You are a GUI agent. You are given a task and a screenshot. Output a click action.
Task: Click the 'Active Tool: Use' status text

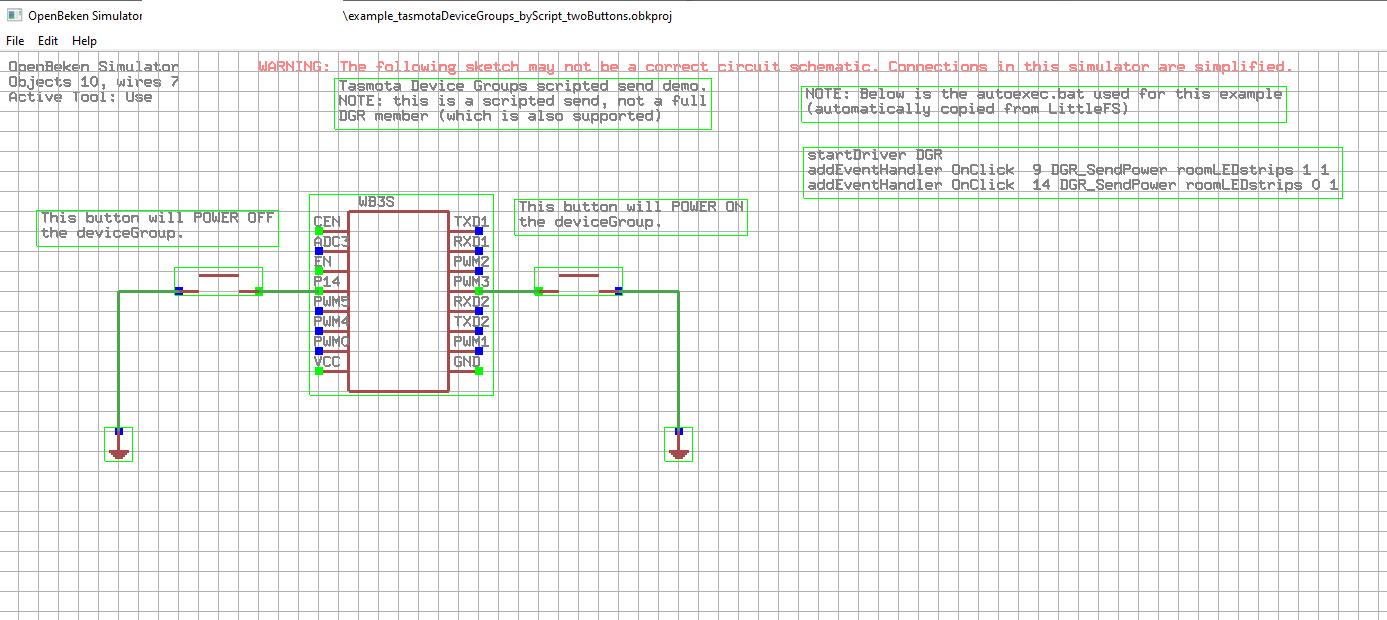[x=80, y=97]
